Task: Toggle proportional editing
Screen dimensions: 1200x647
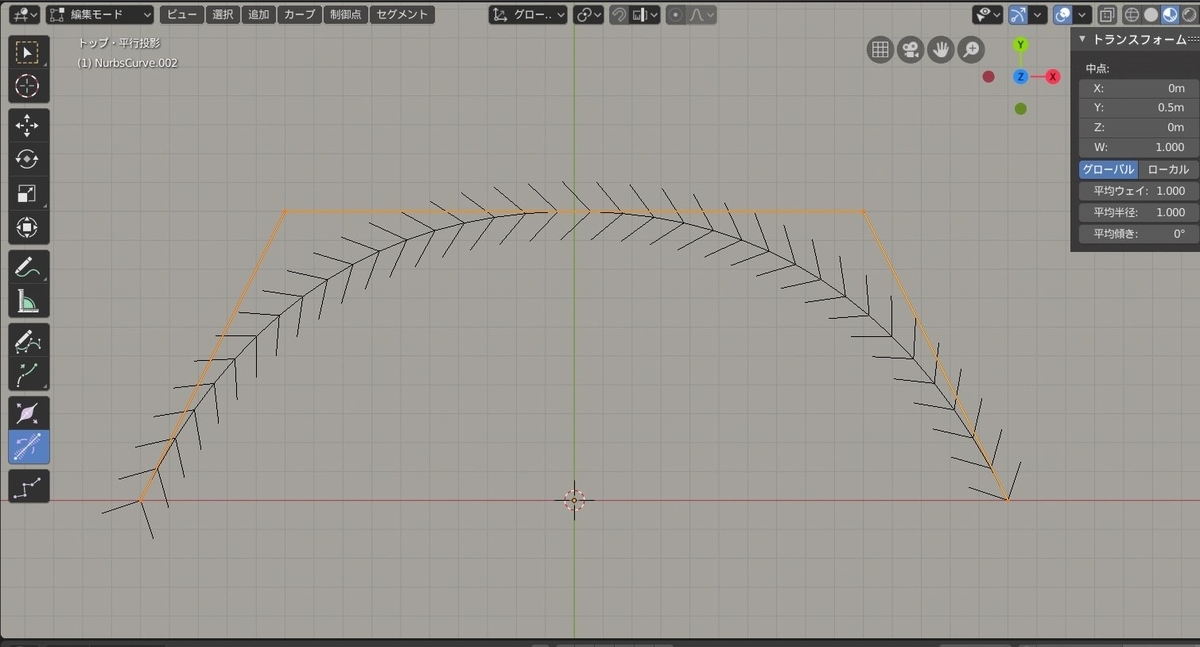Action: [x=676, y=15]
